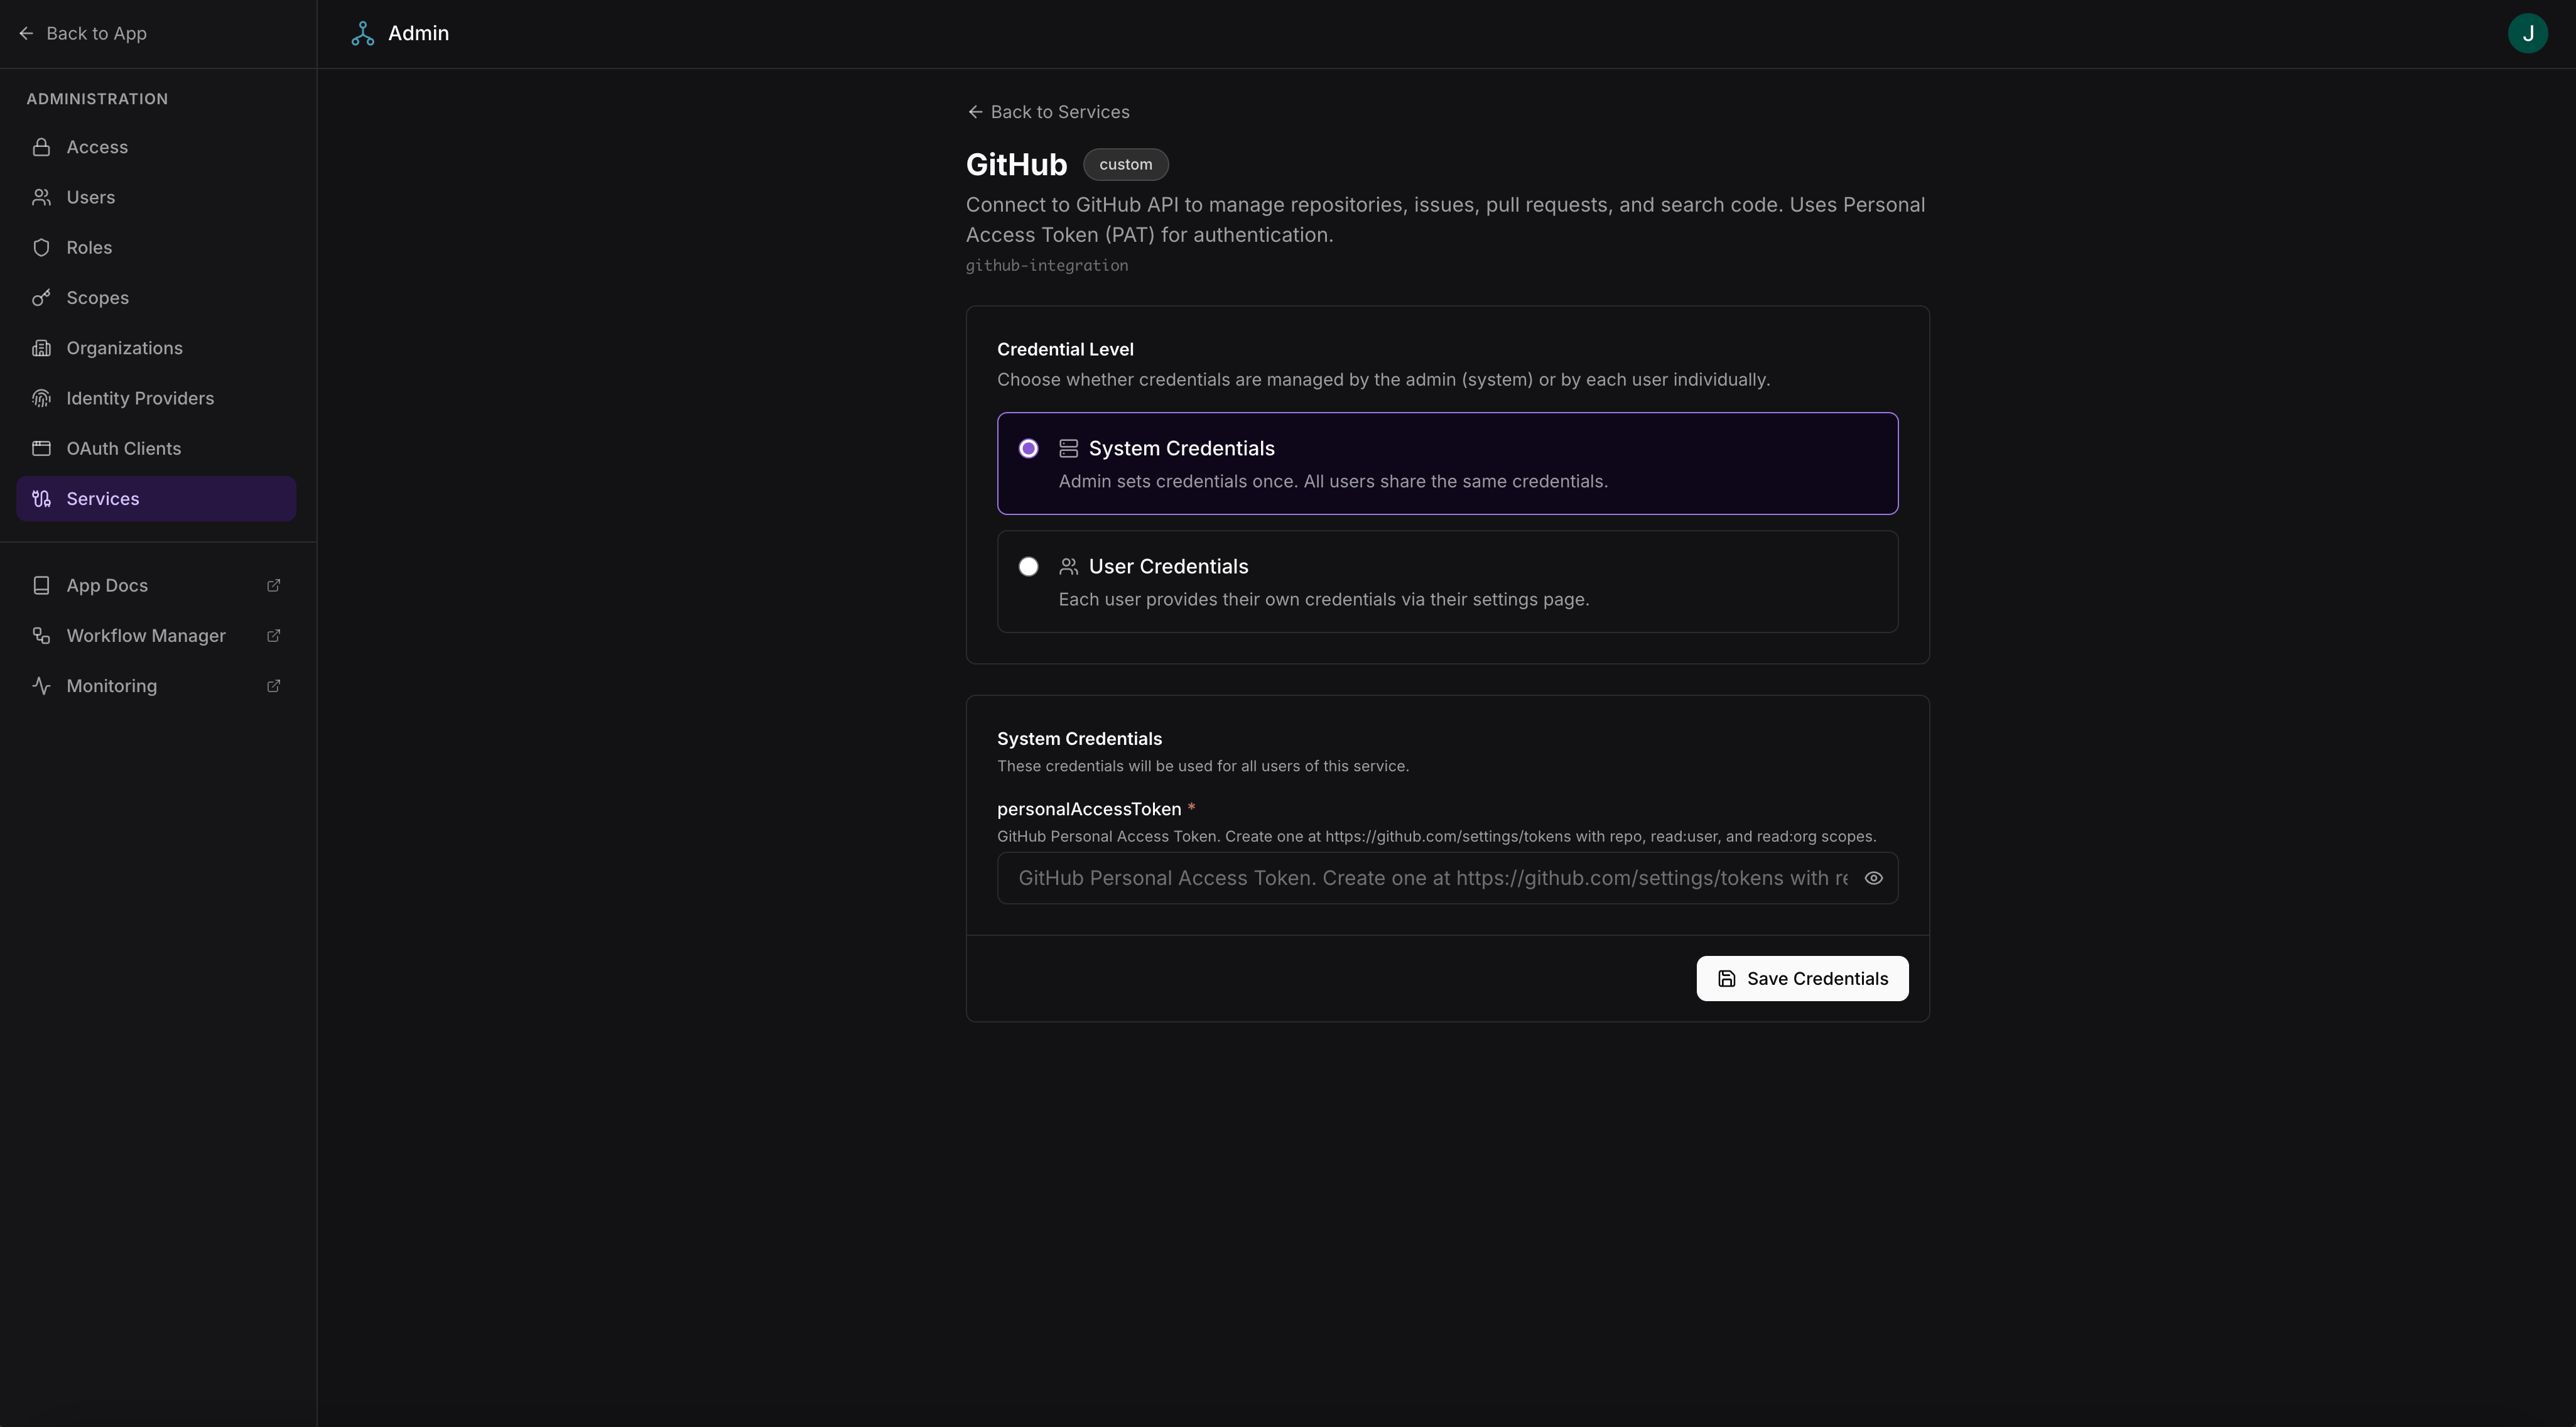The height and width of the screenshot is (1427, 2576).
Task: Open the Access menu item
Action: click(x=156, y=147)
